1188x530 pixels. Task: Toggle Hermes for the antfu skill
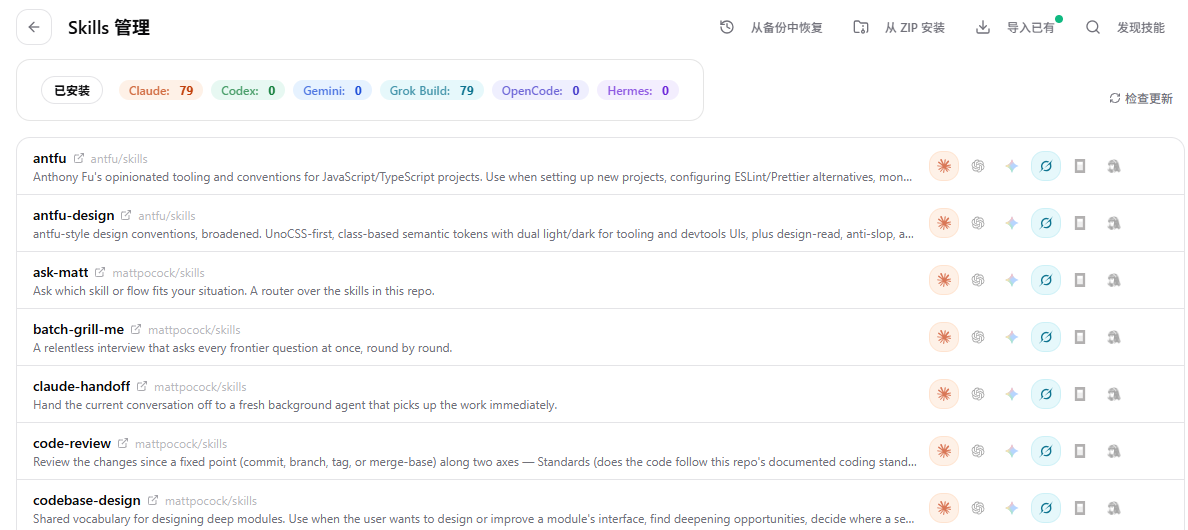tap(1114, 167)
